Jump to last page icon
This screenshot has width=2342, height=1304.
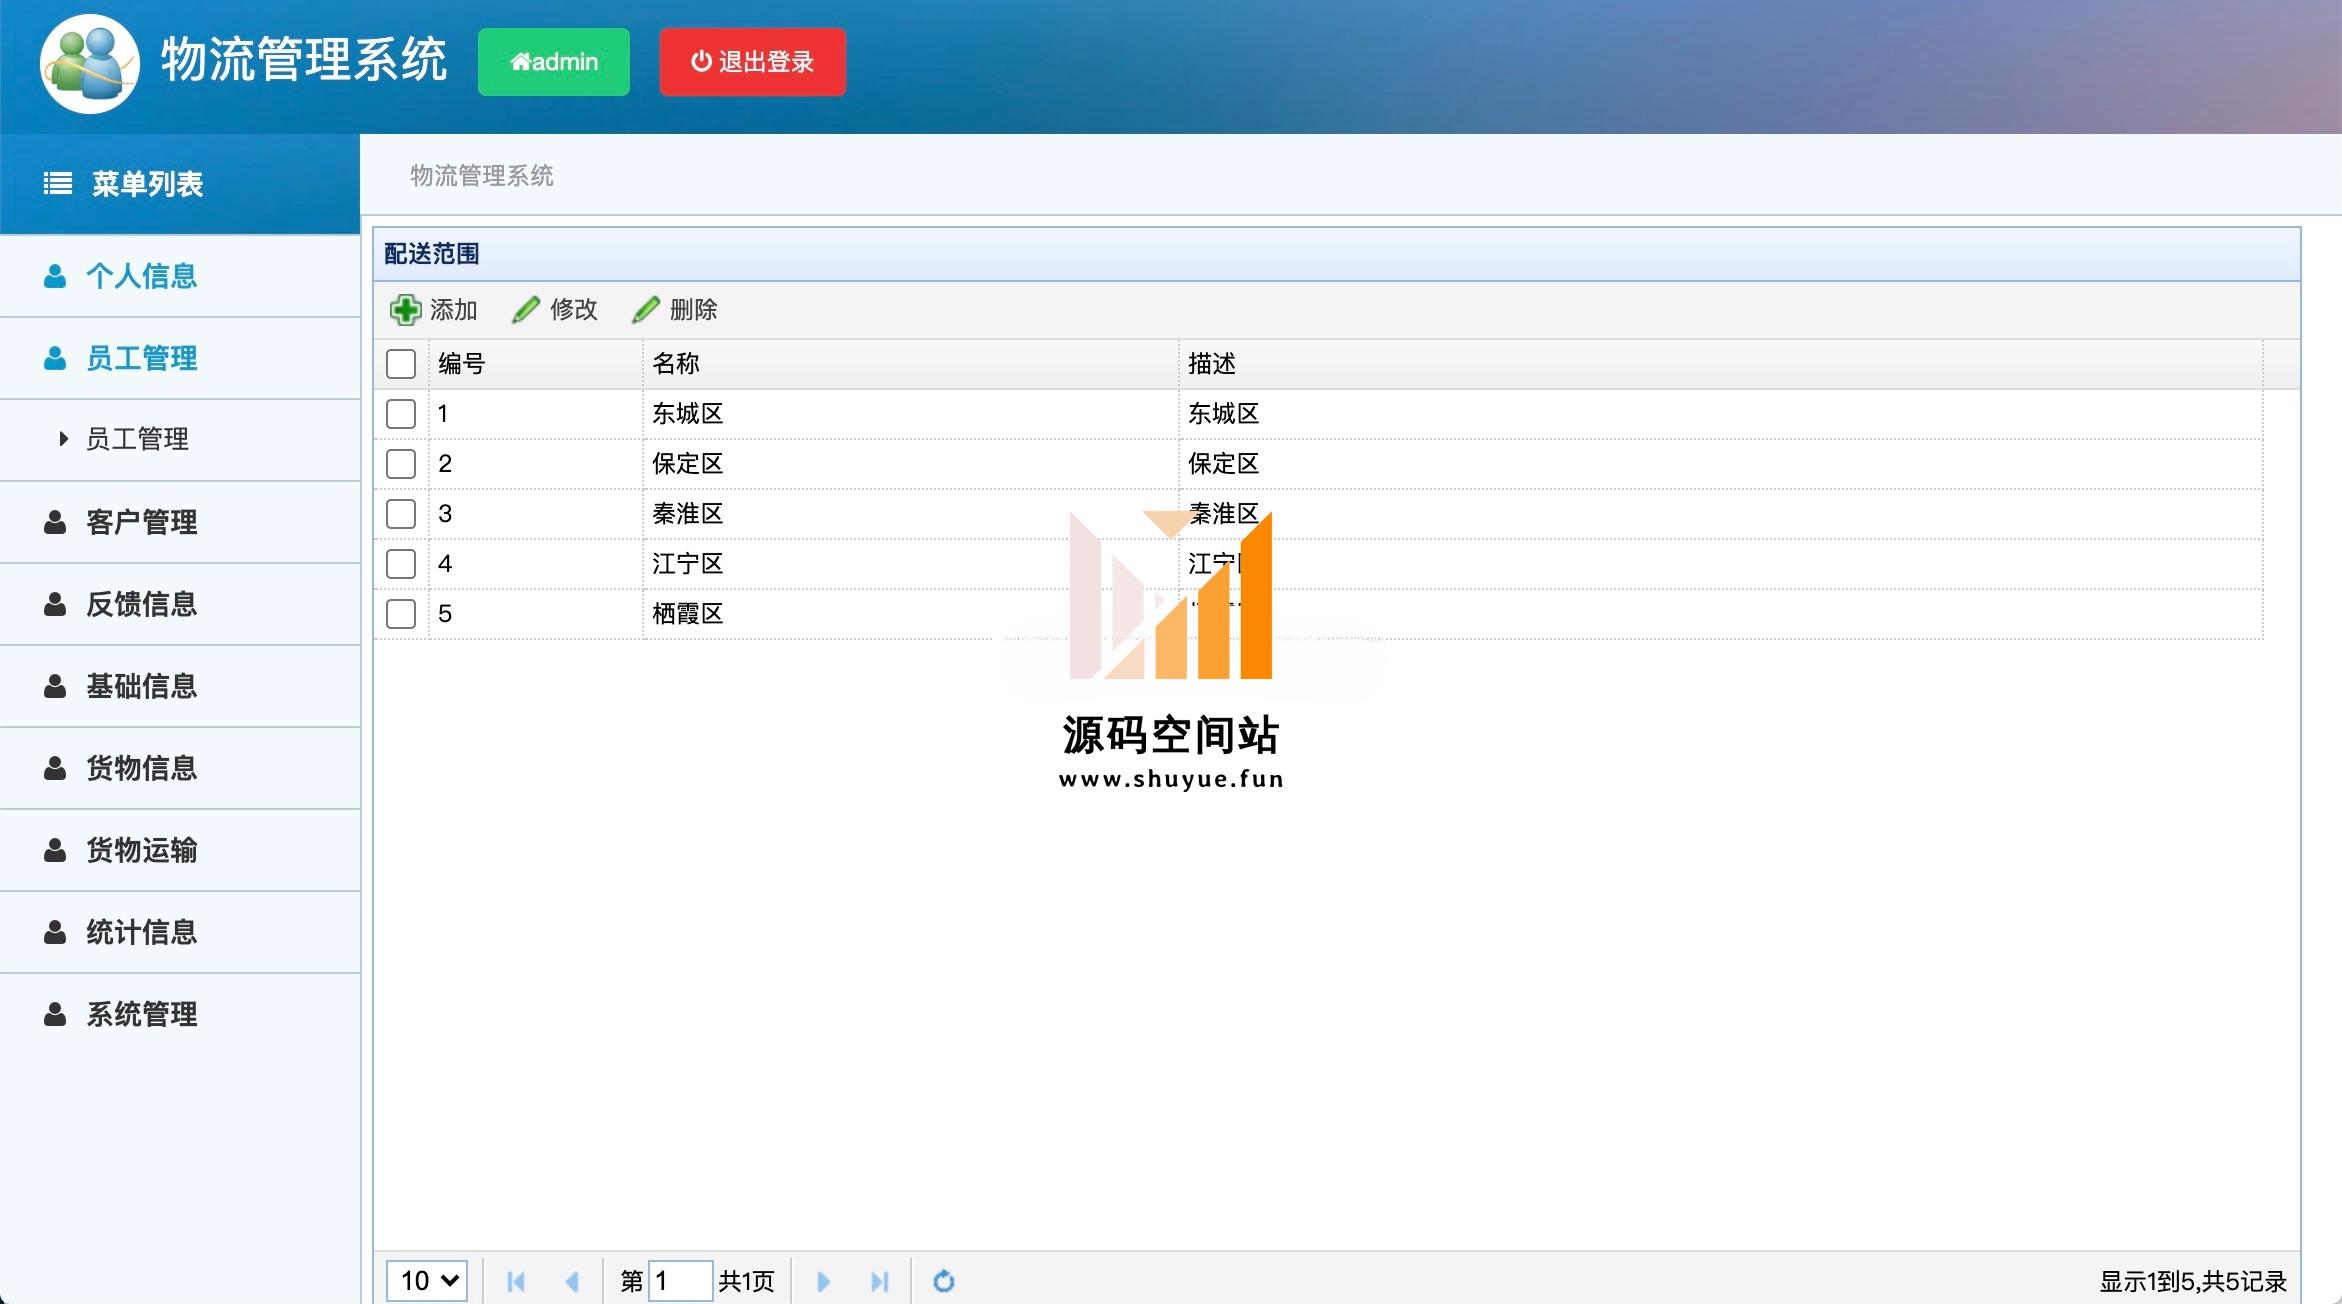click(879, 1281)
